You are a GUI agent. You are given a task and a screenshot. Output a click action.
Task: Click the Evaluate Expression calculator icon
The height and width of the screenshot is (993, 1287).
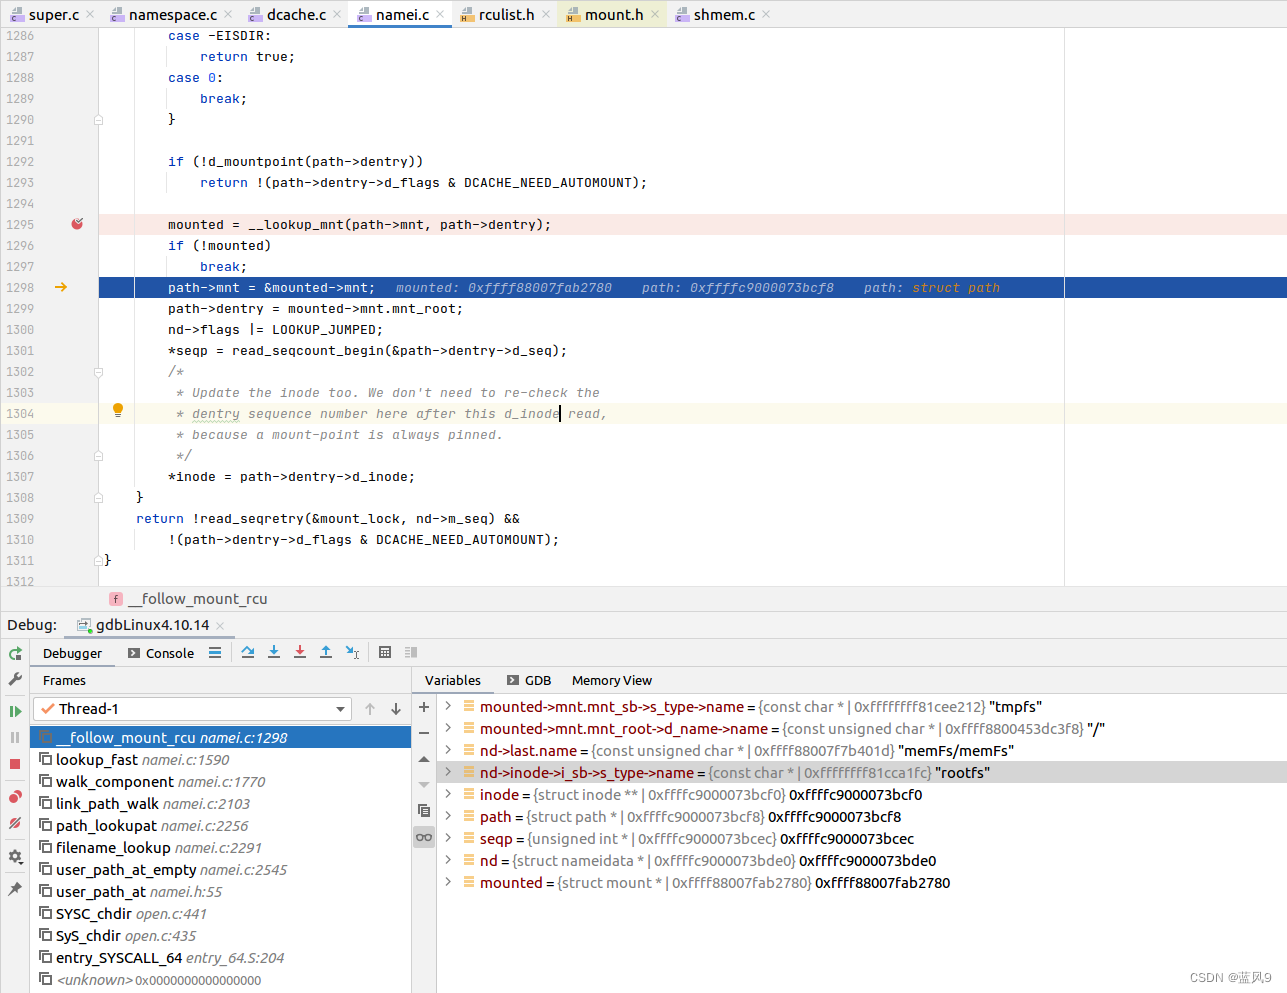[385, 652]
